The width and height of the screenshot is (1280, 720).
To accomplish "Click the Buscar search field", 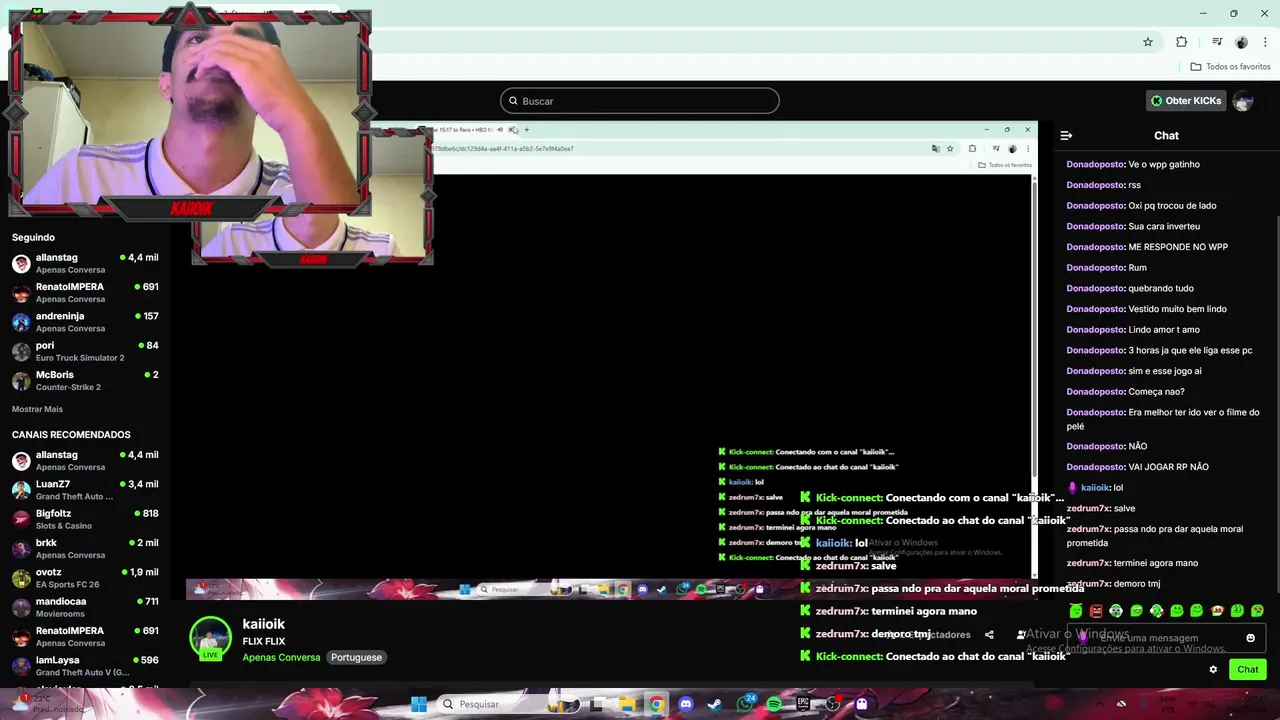I will click(x=640, y=101).
